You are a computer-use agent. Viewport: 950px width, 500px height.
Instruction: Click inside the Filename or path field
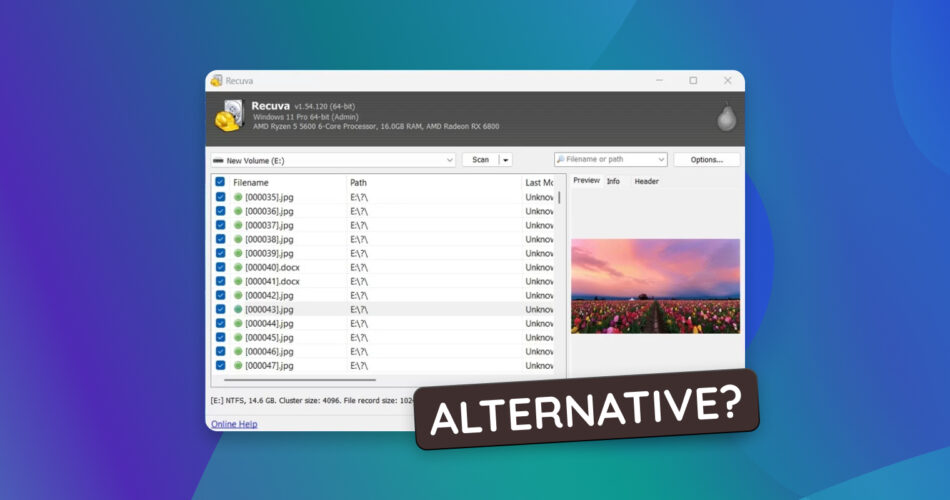(x=610, y=159)
